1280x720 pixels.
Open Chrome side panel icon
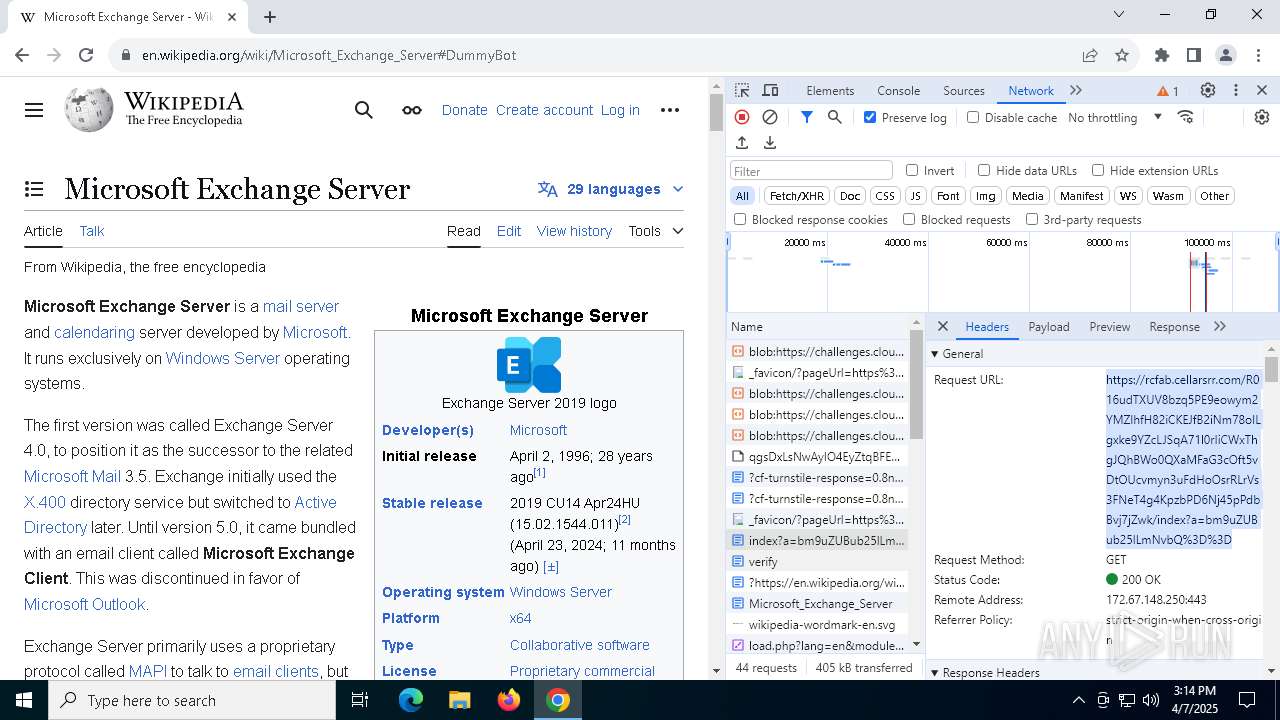1194,55
